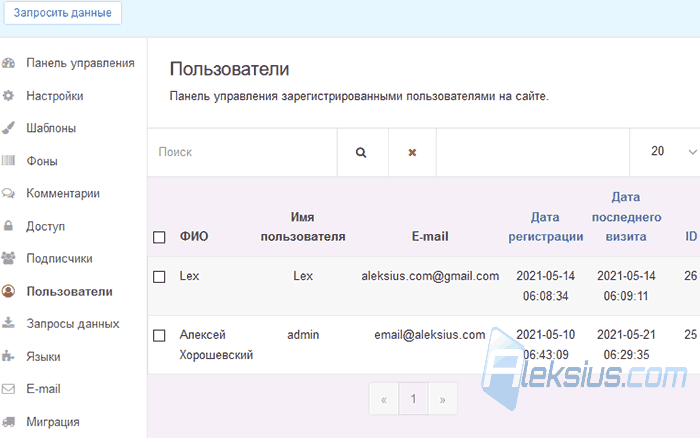The image size is (700, 438).
Task: Click the E-mail column header
Action: 430,236
